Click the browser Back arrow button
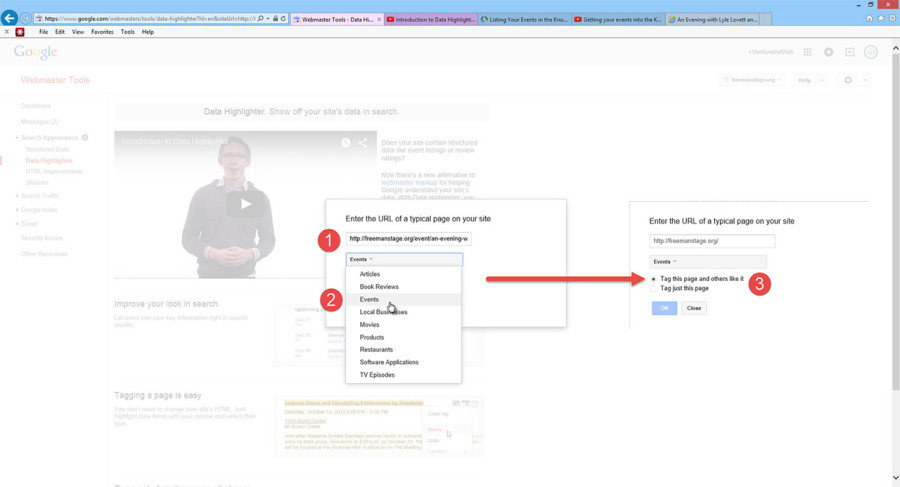 (9, 18)
